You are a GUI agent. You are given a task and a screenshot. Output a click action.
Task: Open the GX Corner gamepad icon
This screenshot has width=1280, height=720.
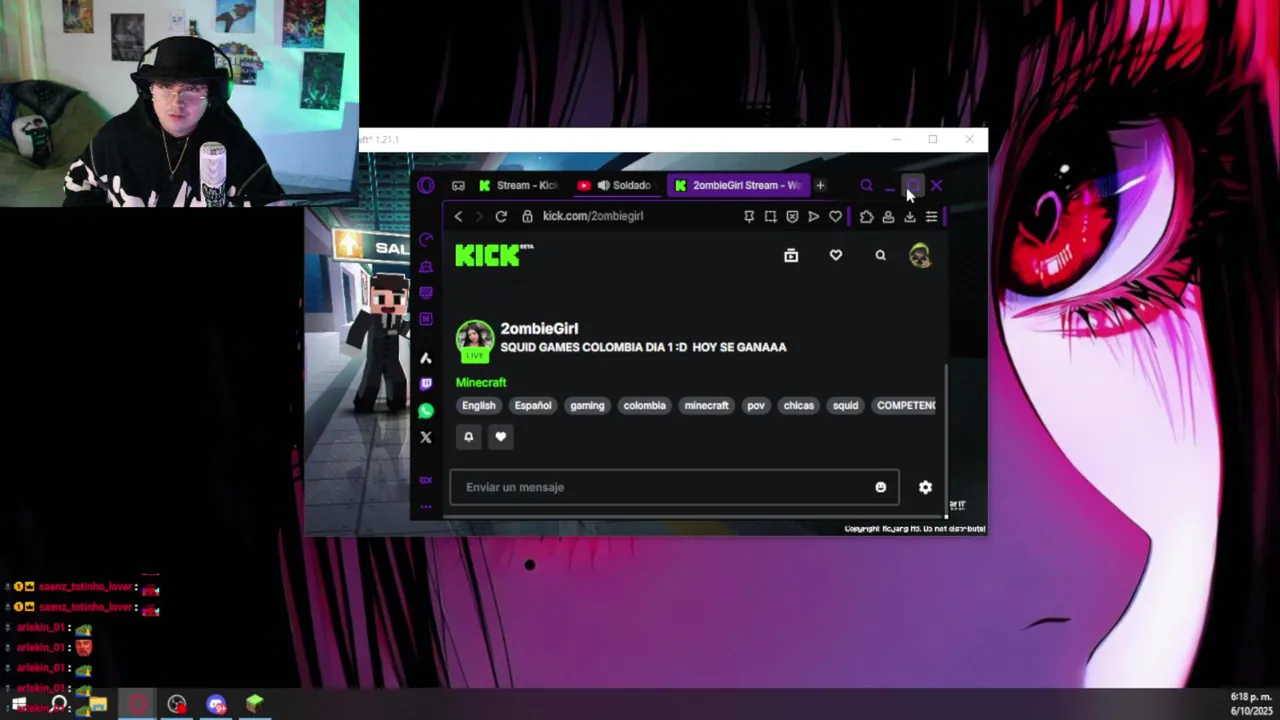pos(458,185)
